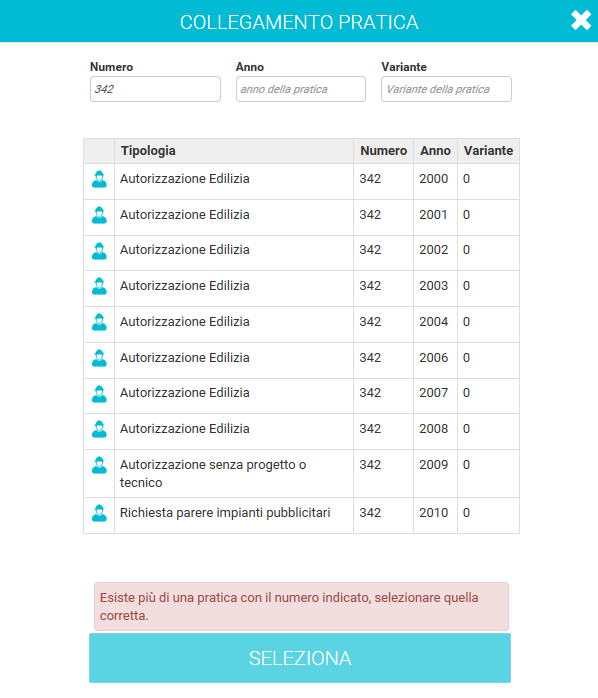This screenshot has height=698, width=598.
Task: Click the Tipologia column header
Action: click(148, 150)
